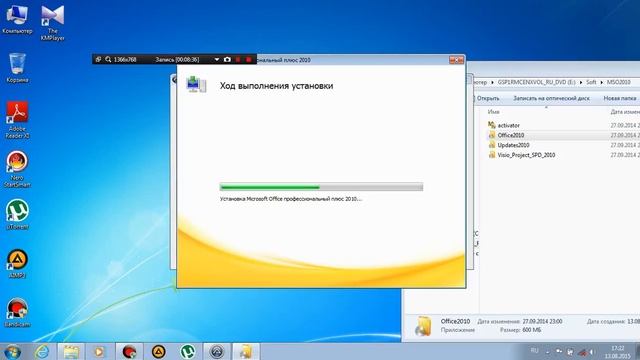
Task: Open the media player taskbar icon
Action: [x=99, y=352]
